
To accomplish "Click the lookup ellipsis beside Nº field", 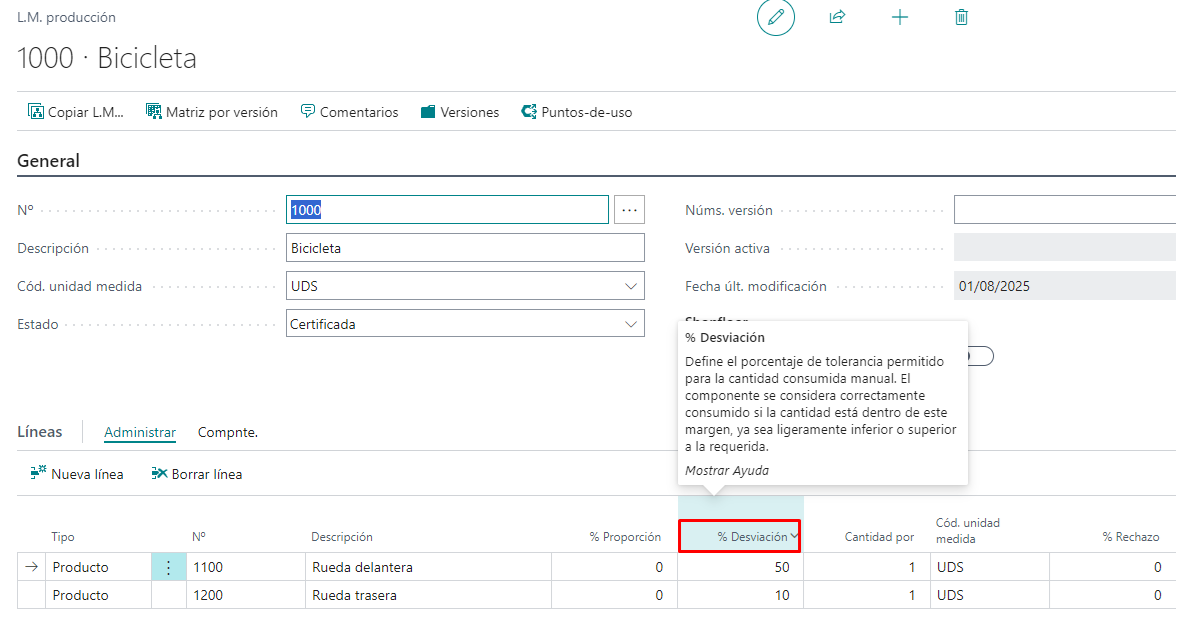I will pos(629,210).
